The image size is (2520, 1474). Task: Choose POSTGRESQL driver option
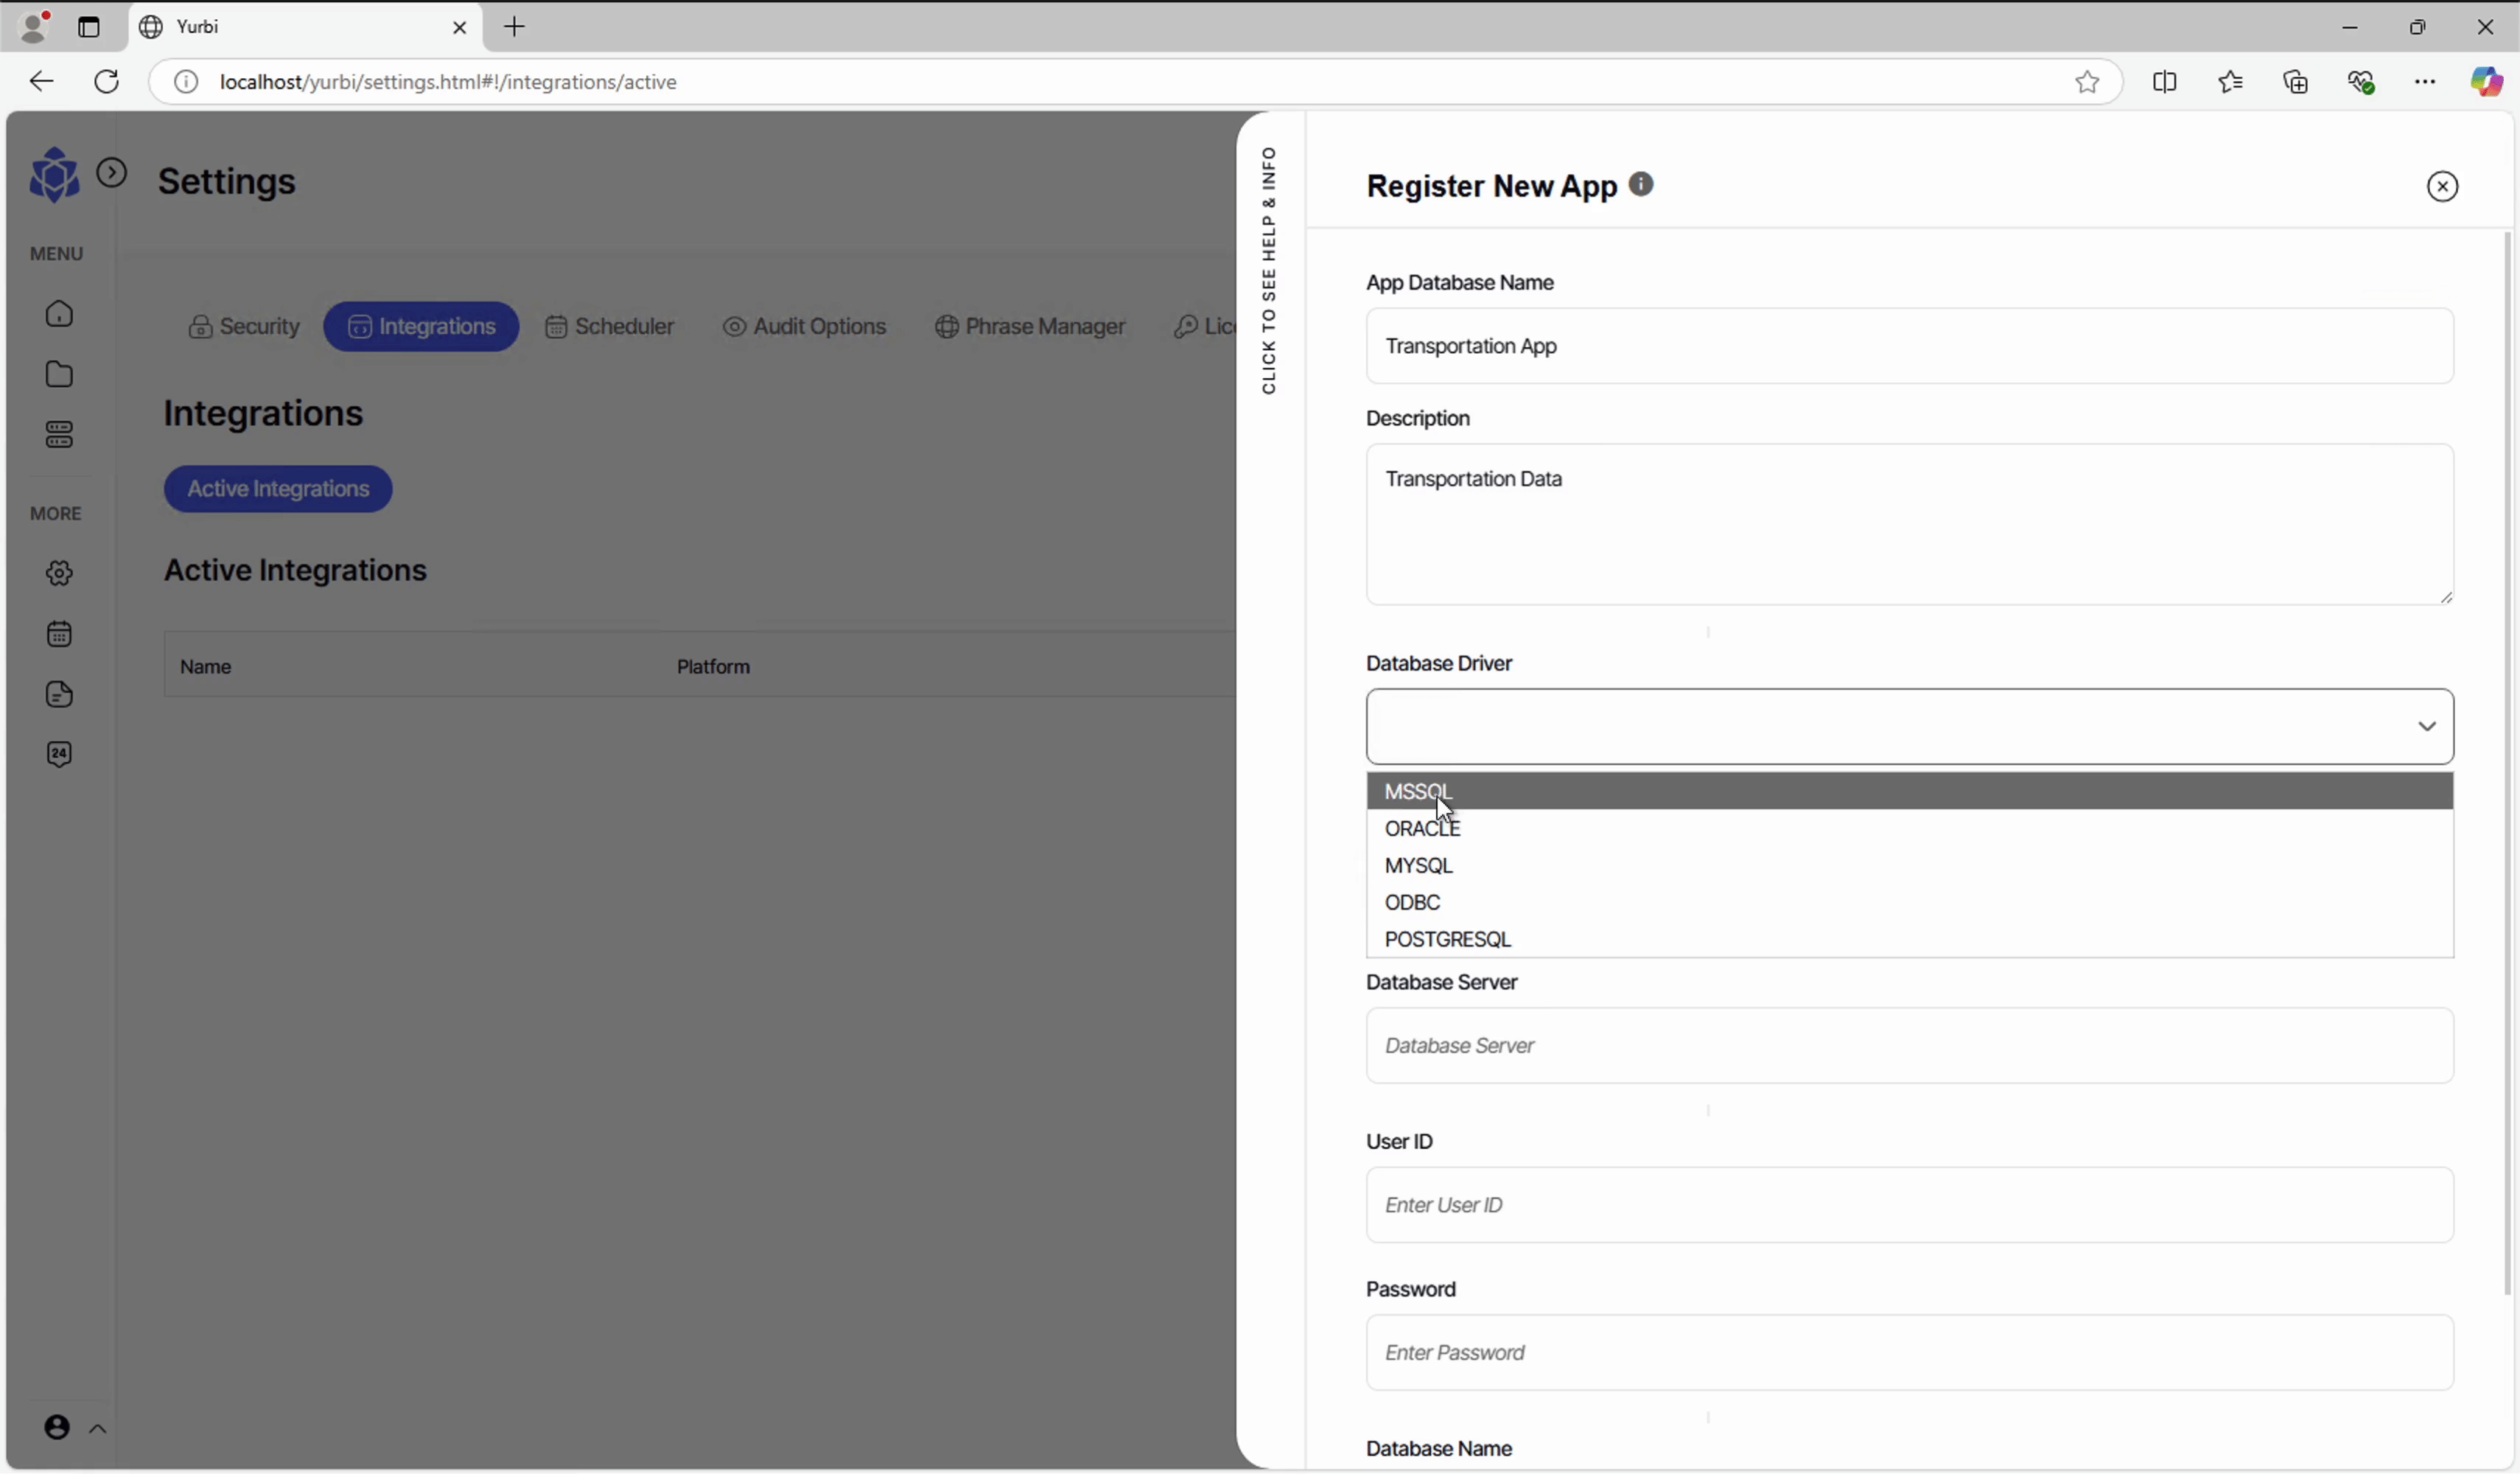coord(1447,940)
